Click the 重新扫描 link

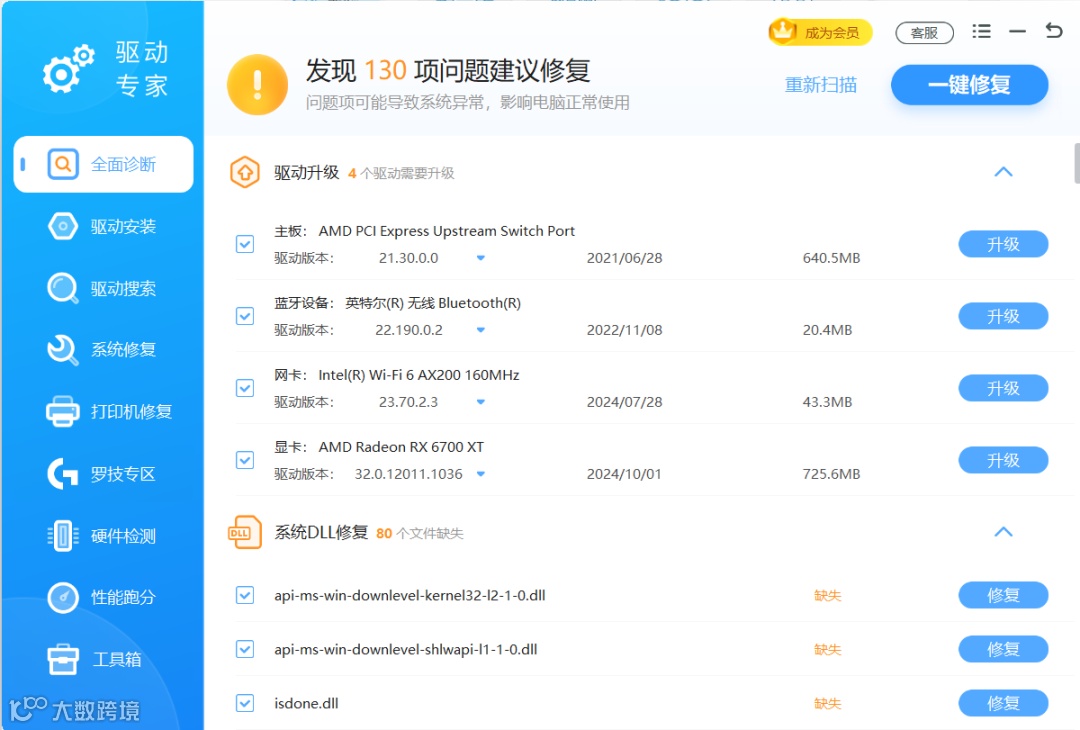pos(821,85)
